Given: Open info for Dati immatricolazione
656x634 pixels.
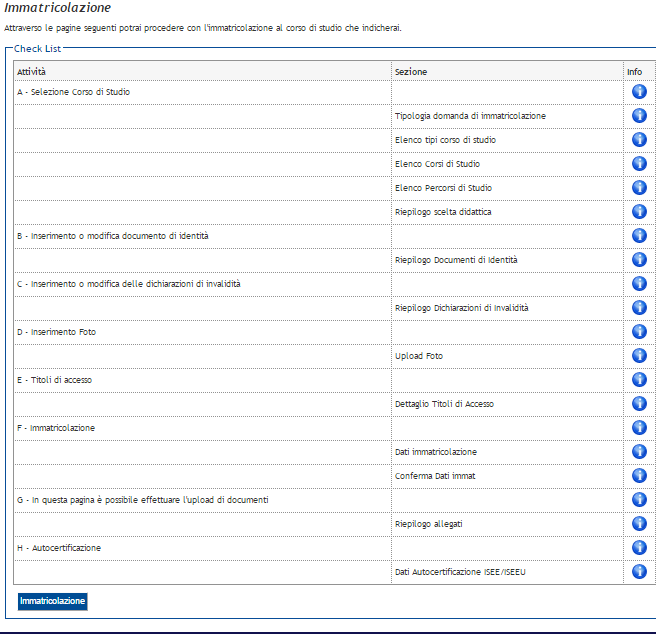Looking at the screenshot, I should (639, 451).
